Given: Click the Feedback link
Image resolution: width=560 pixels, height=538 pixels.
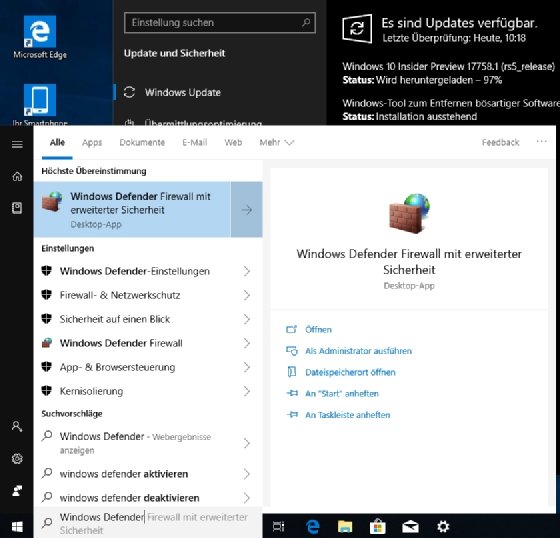Looking at the screenshot, I should pyautogui.click(x=500, y=143).
